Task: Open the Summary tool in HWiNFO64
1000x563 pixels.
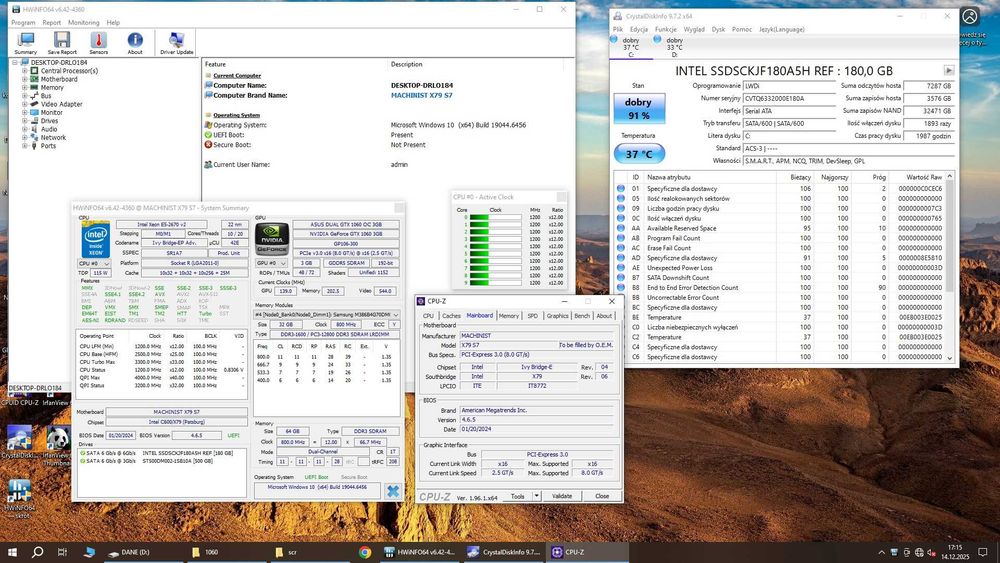Action: click(26, 43)
